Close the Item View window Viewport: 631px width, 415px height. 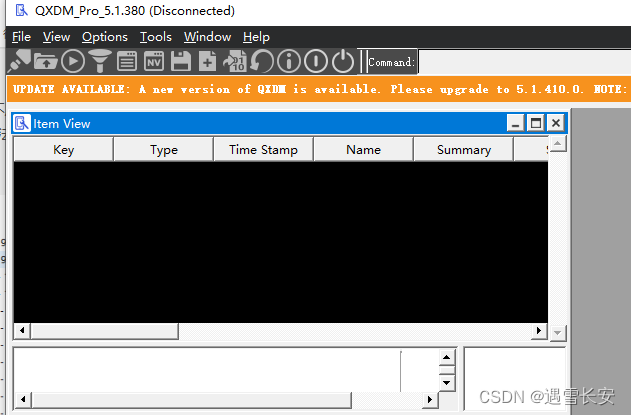pos(556,123)
